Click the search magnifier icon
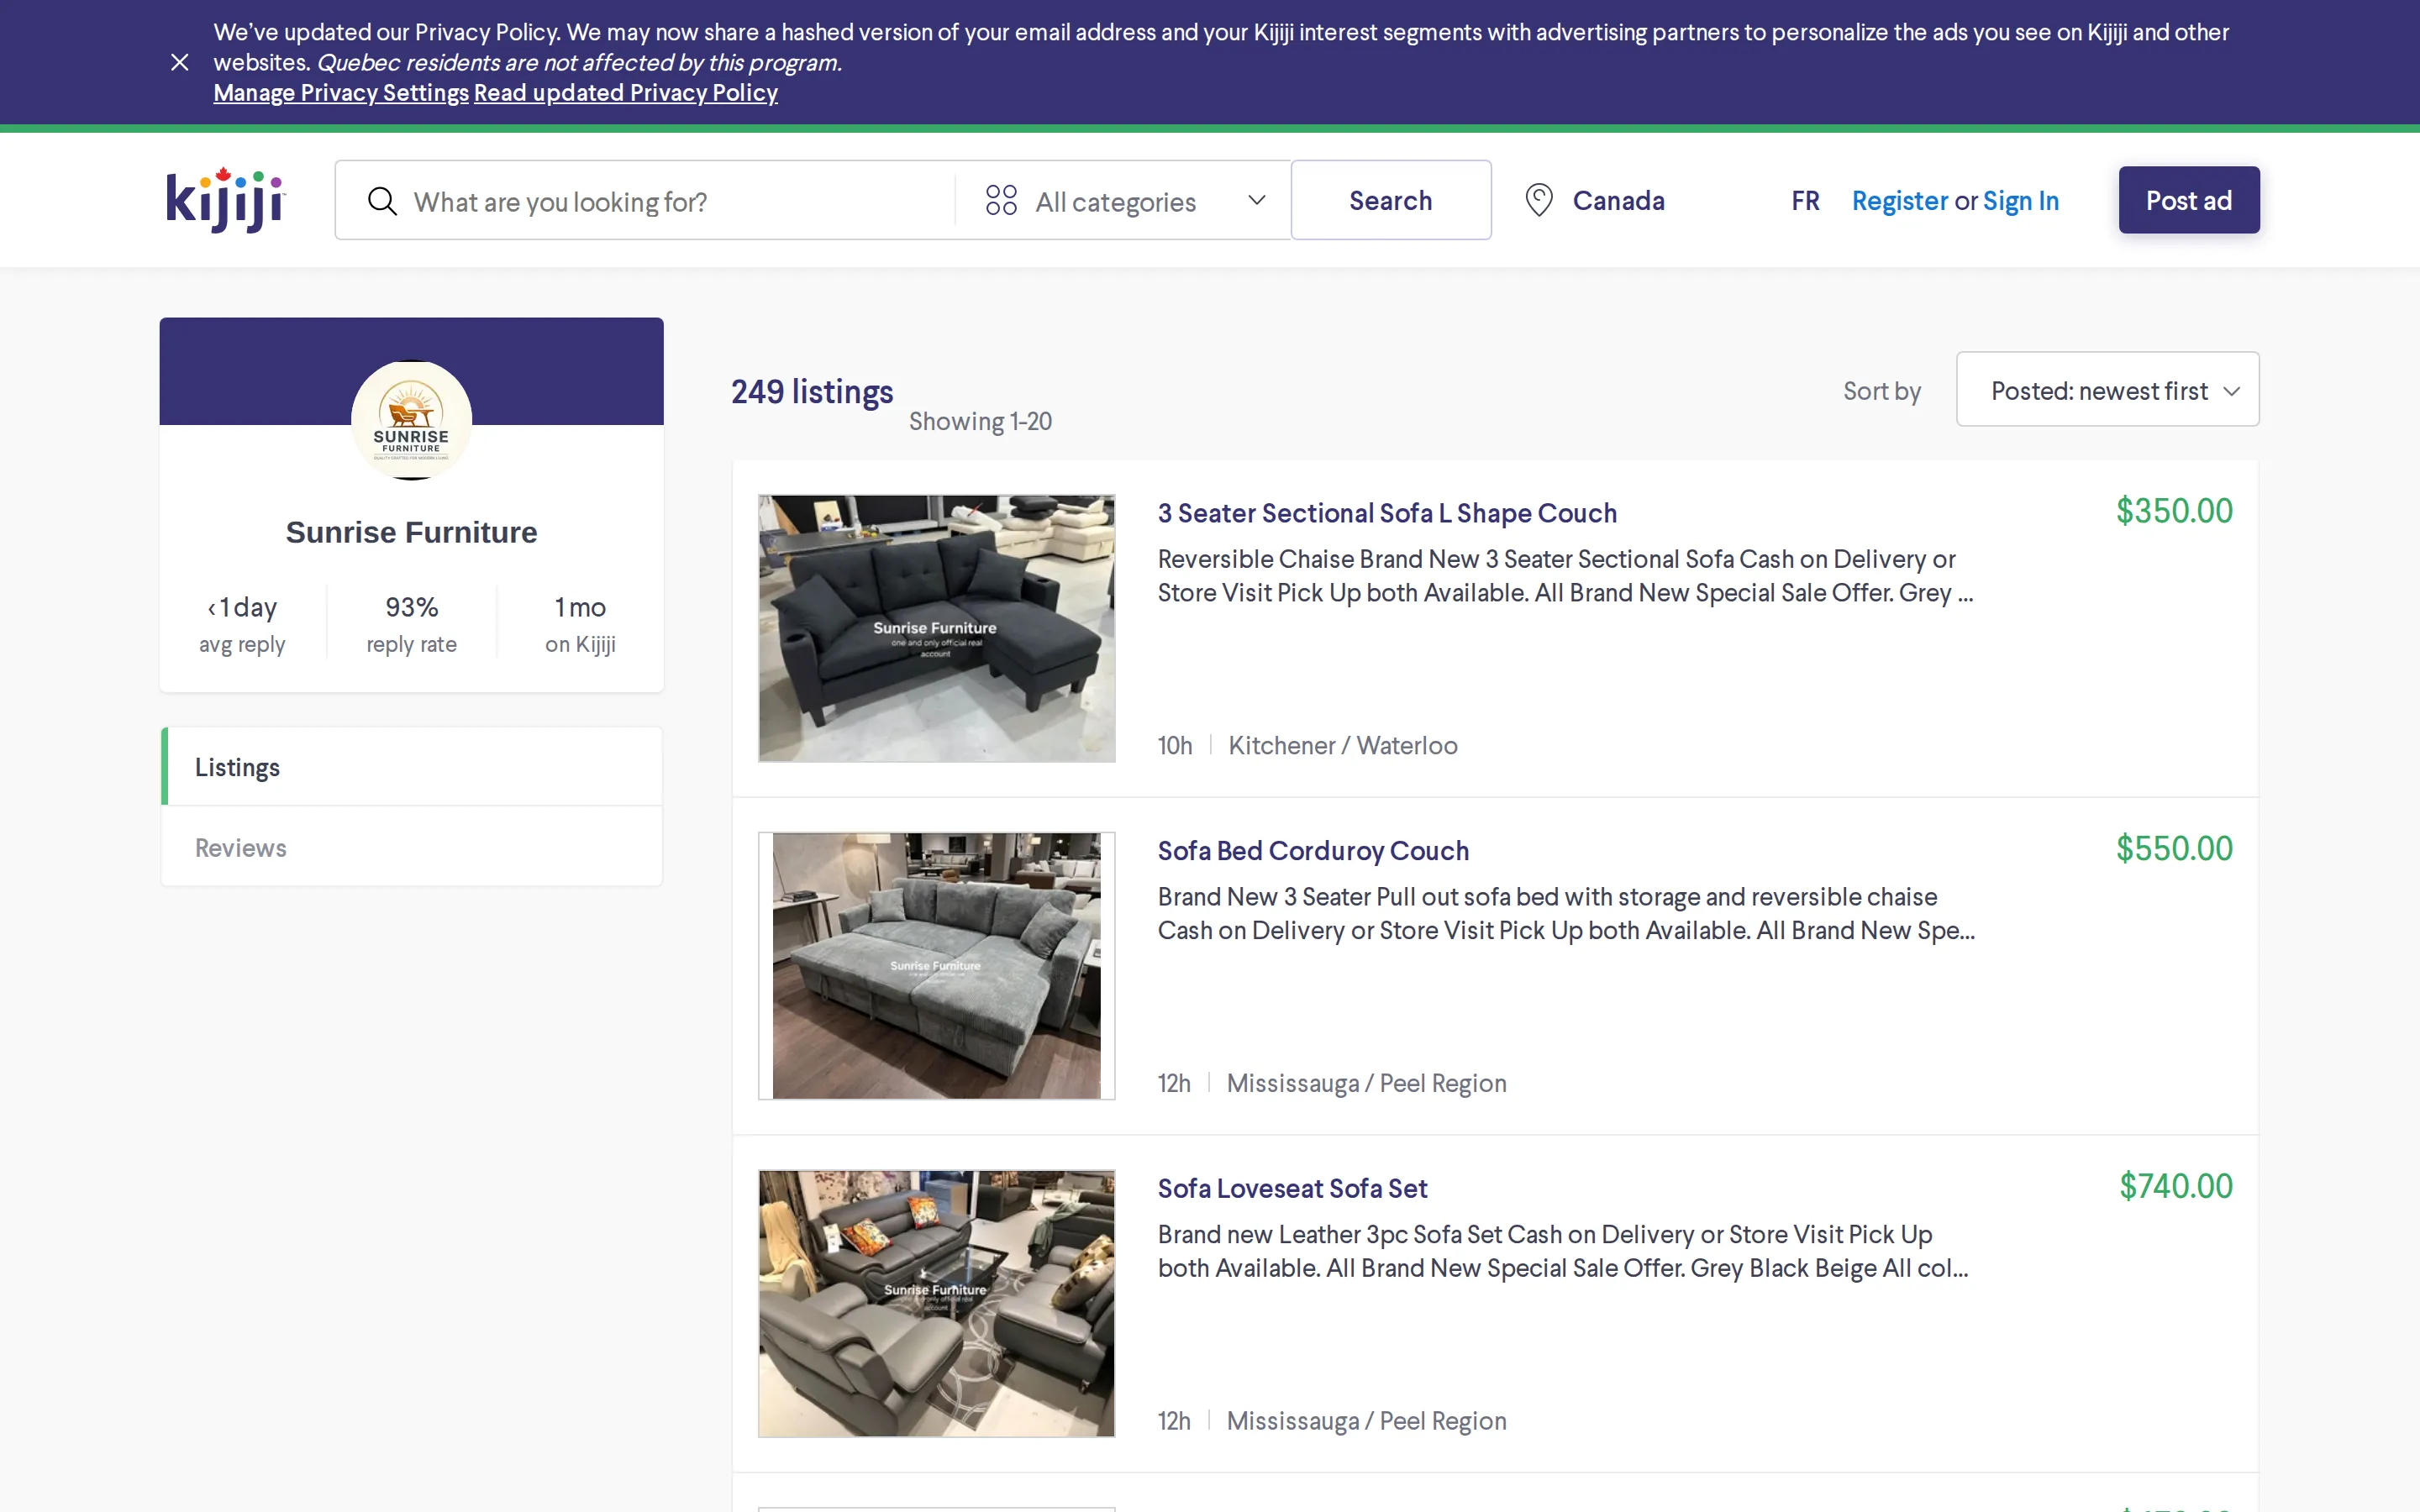This screenshot has width=2420, height=1512. pos(382,201)
